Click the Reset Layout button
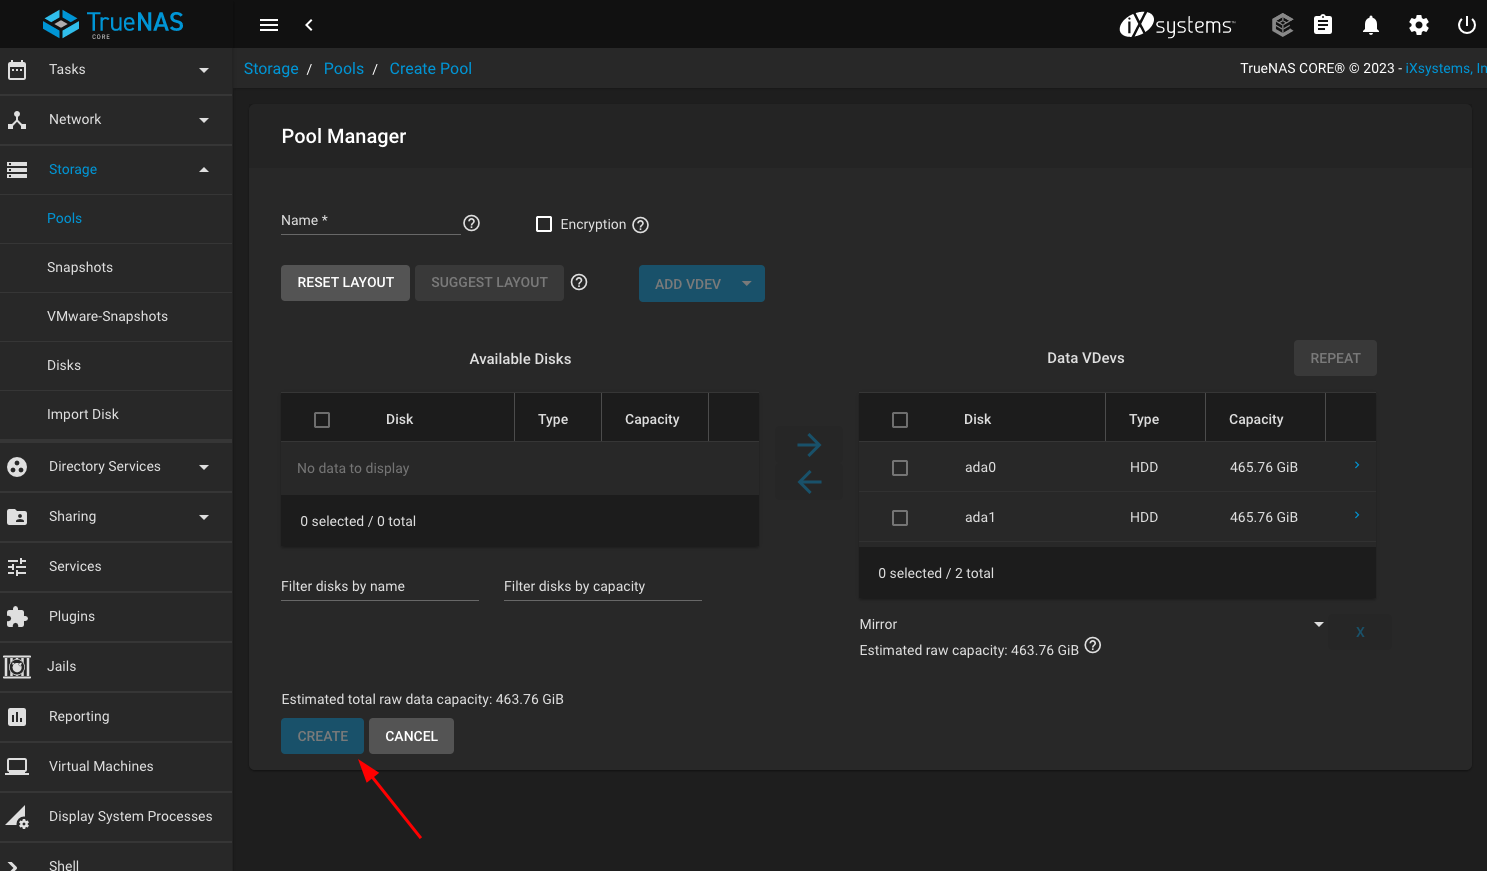This screenshot has height=871, width=1487. [x=345, y=283]
